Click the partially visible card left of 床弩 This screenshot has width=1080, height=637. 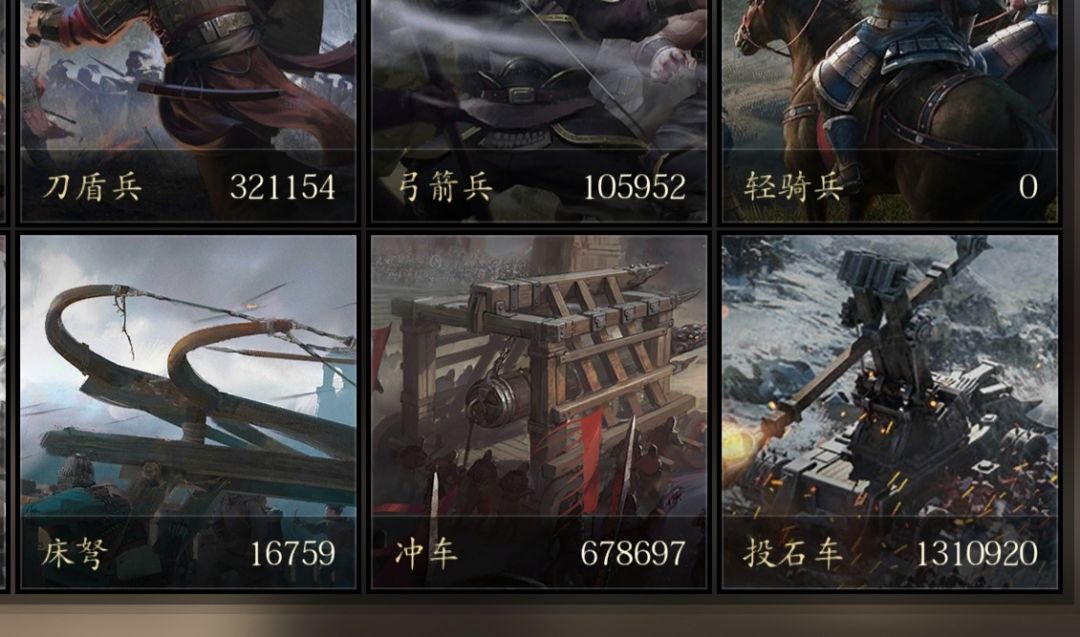pyautogui.click(x=3, y=412)
